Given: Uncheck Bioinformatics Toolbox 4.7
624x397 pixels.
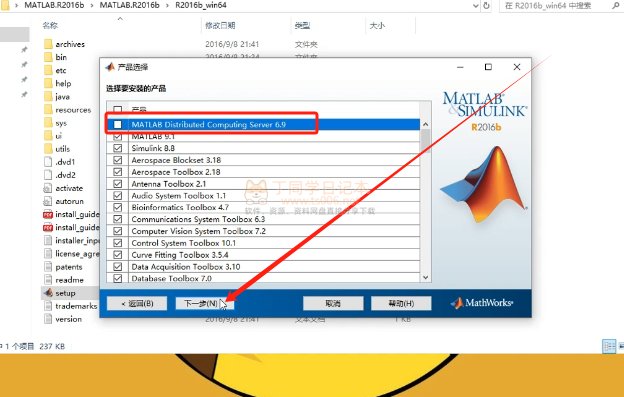Looking at the screenshot, I should (x=117, y=207).
